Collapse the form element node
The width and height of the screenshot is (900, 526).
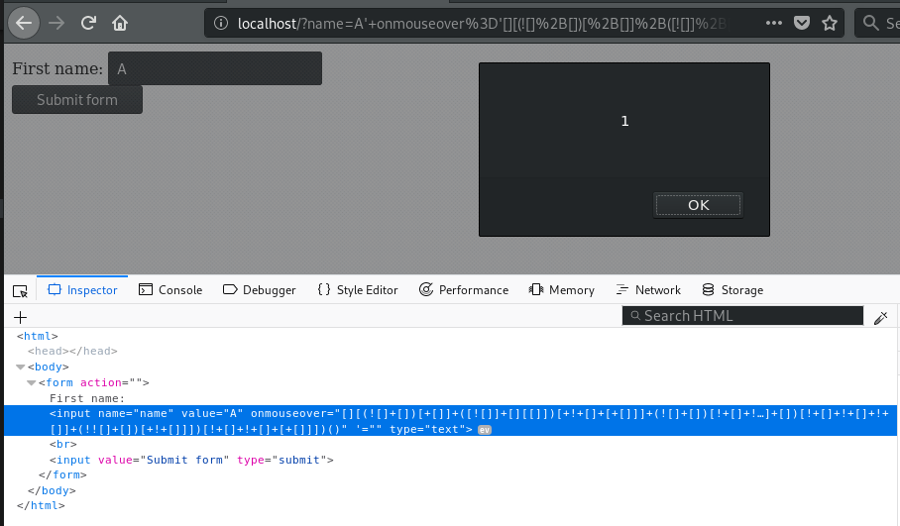[31, 383]
